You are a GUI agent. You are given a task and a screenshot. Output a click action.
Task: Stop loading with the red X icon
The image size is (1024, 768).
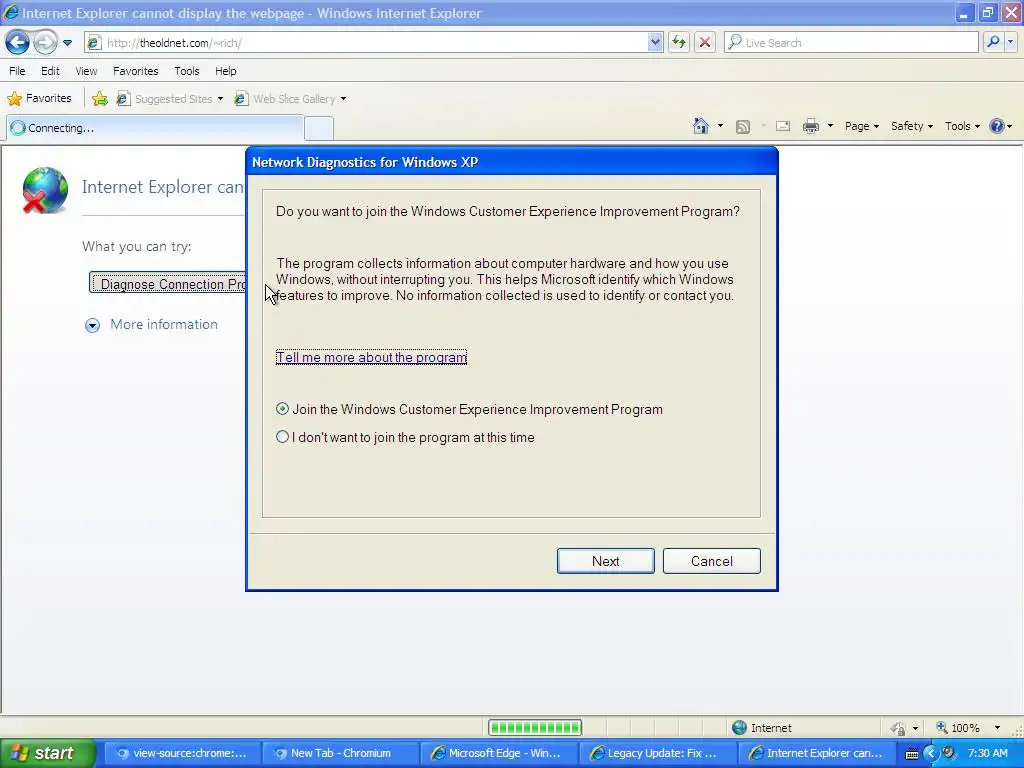705,43
